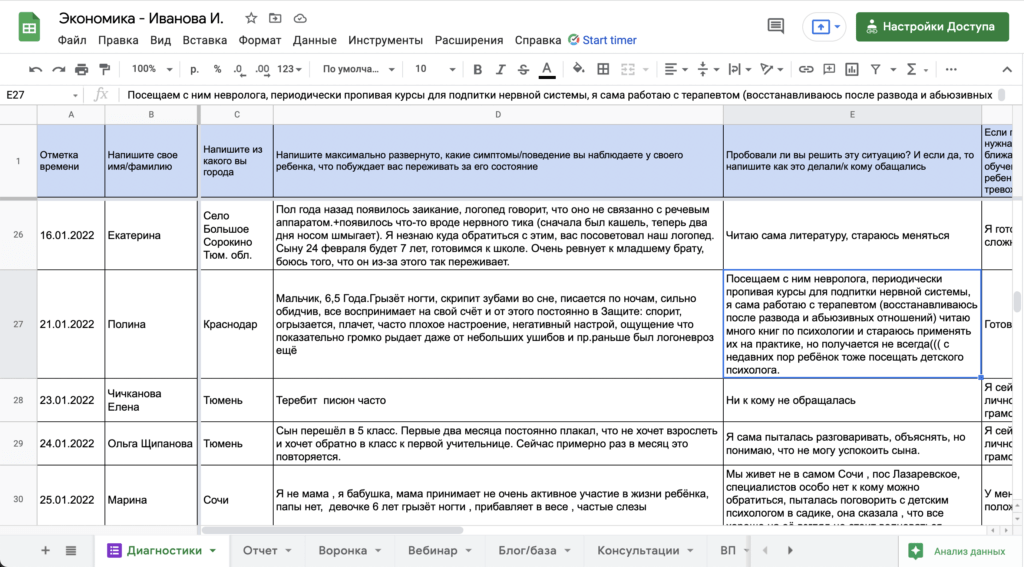Open the Формат menu
This screenshot has height=567, width=1024.
[259, 40]
